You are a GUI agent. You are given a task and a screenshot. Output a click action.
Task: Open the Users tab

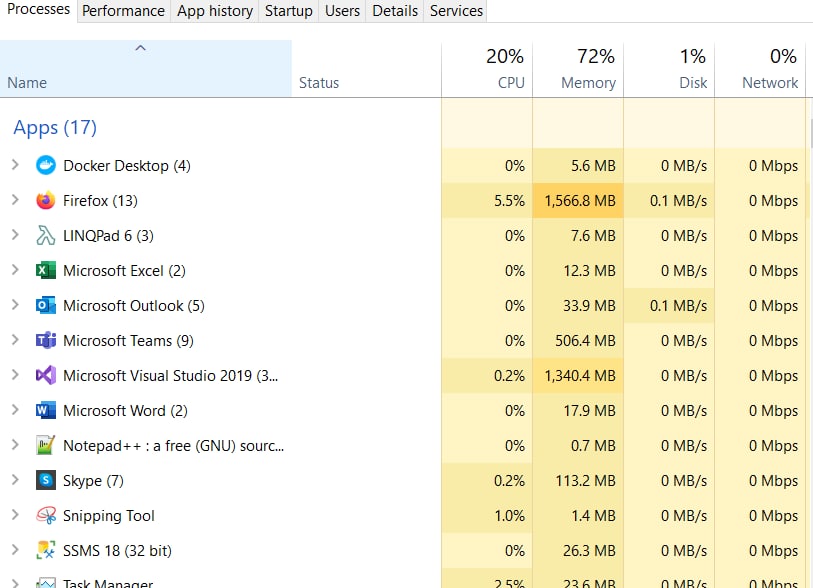tap(342, 11)
